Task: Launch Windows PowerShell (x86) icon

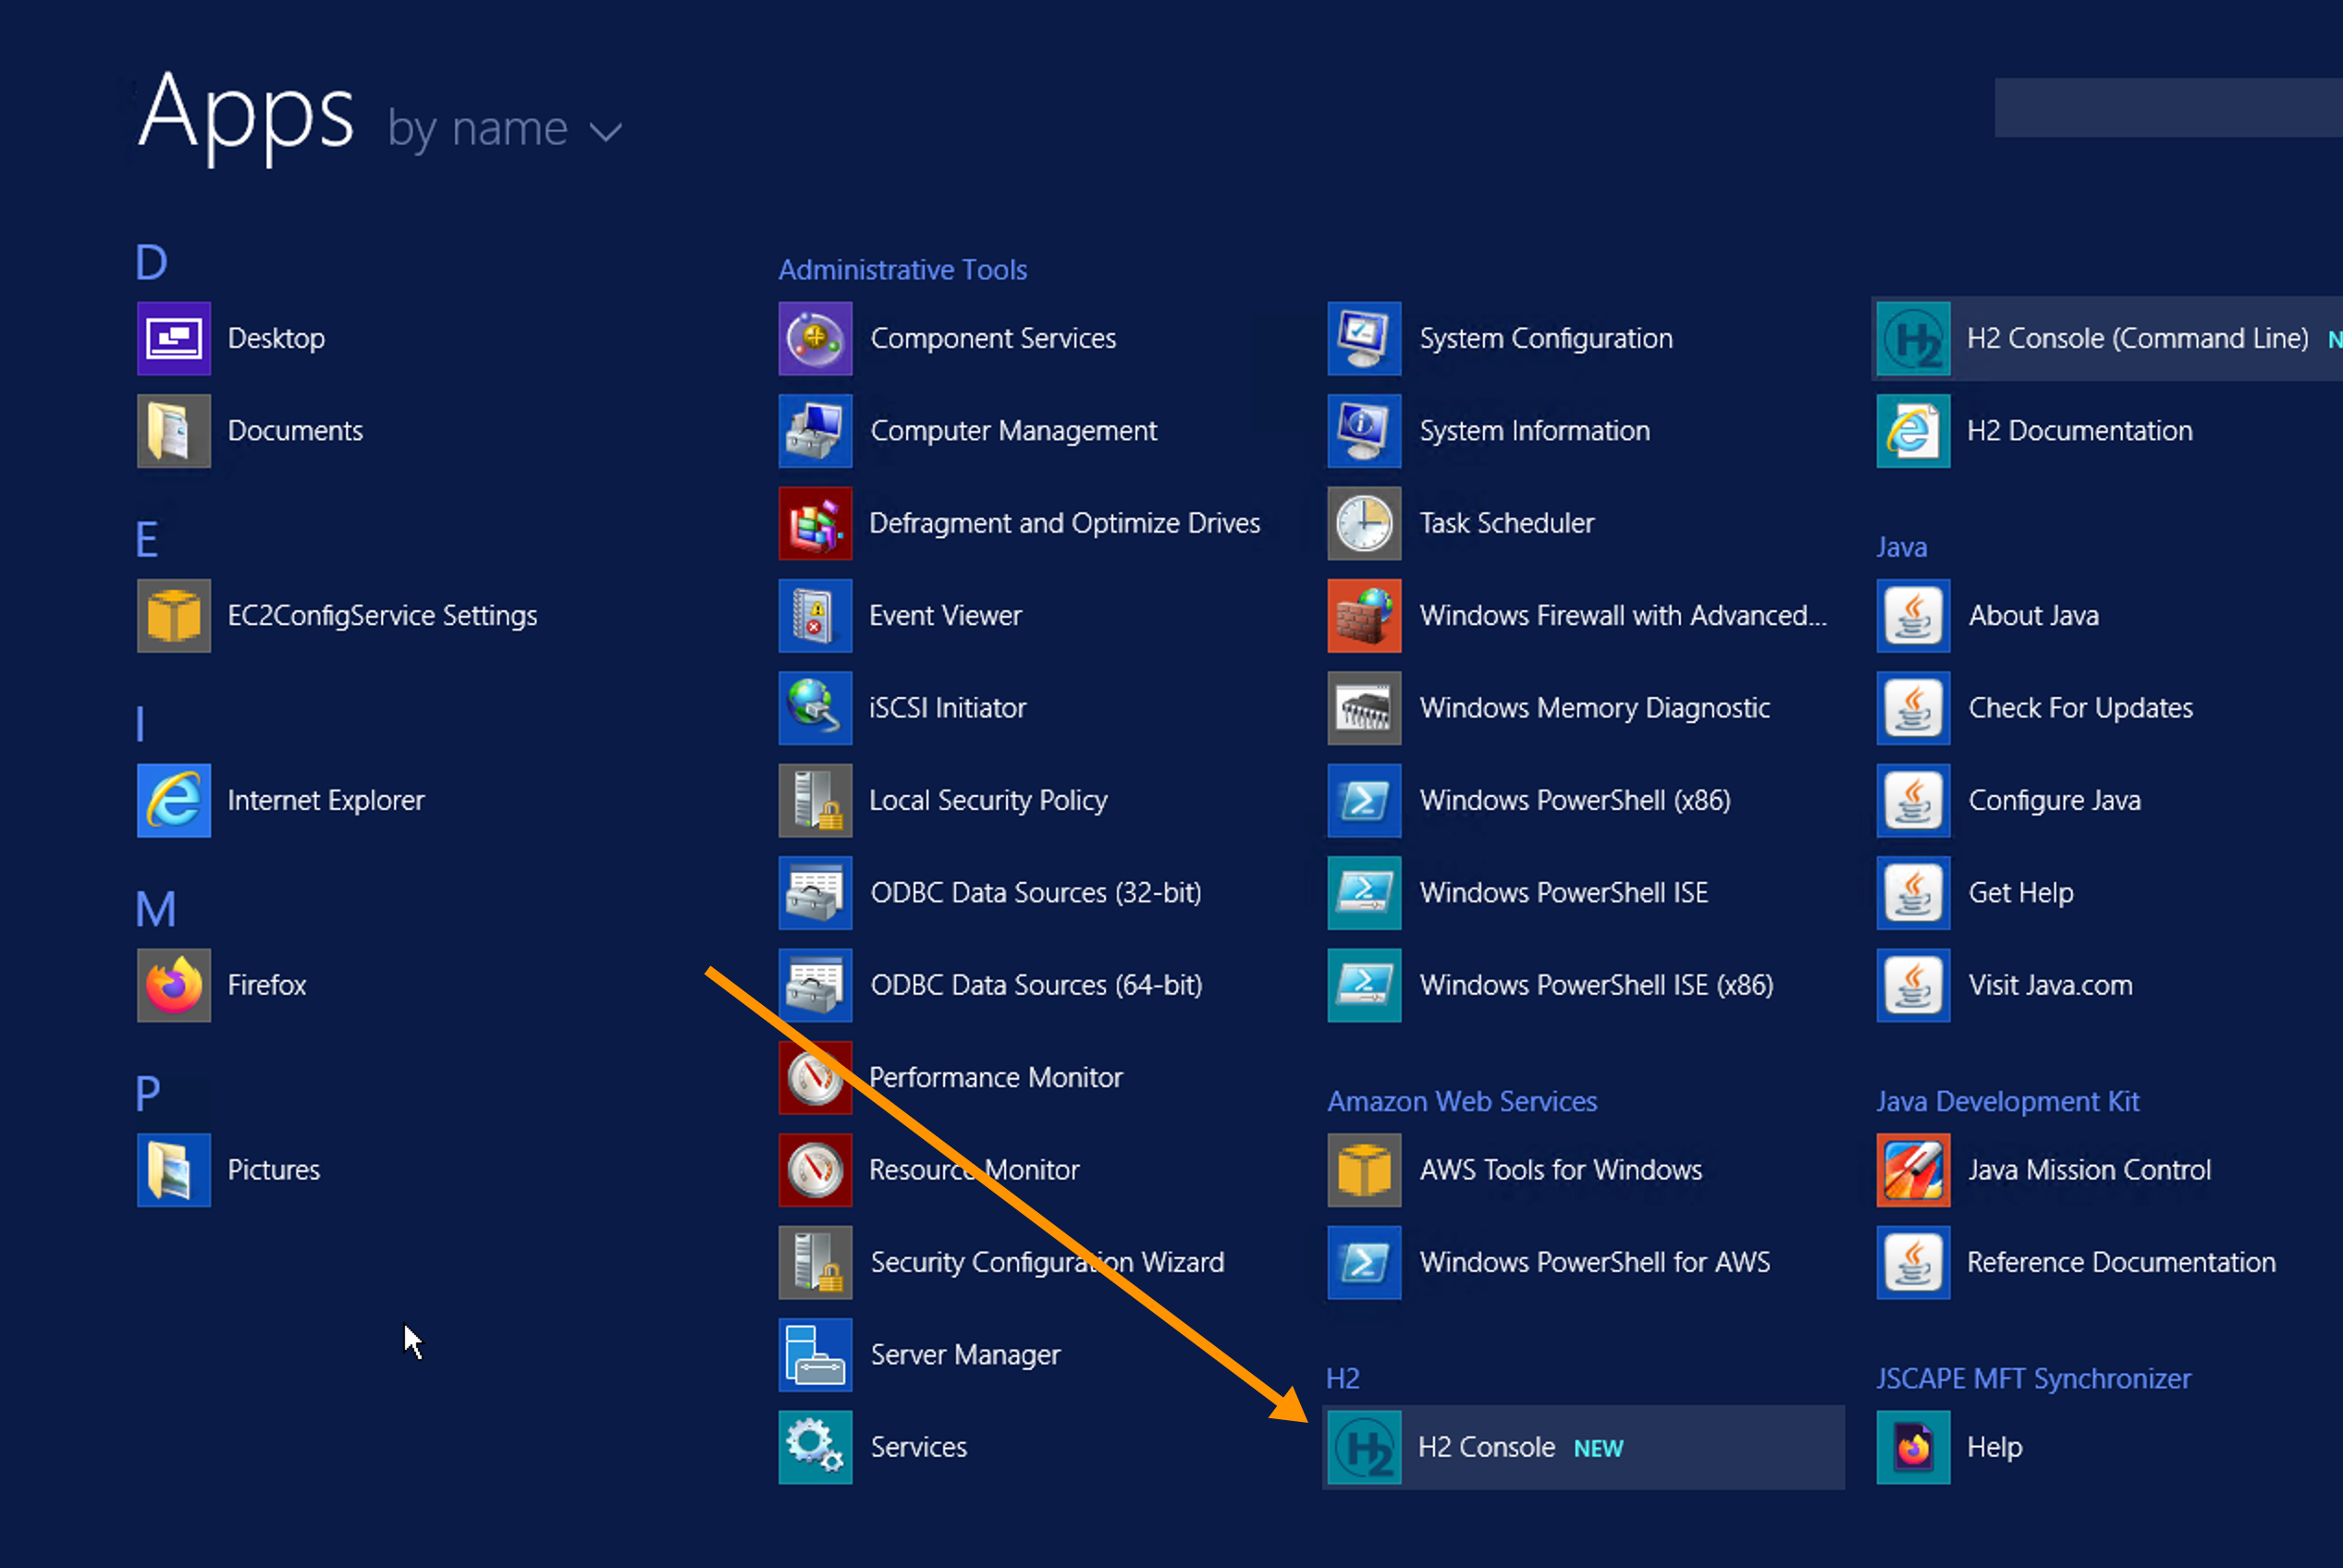Action: point(1364,800)
